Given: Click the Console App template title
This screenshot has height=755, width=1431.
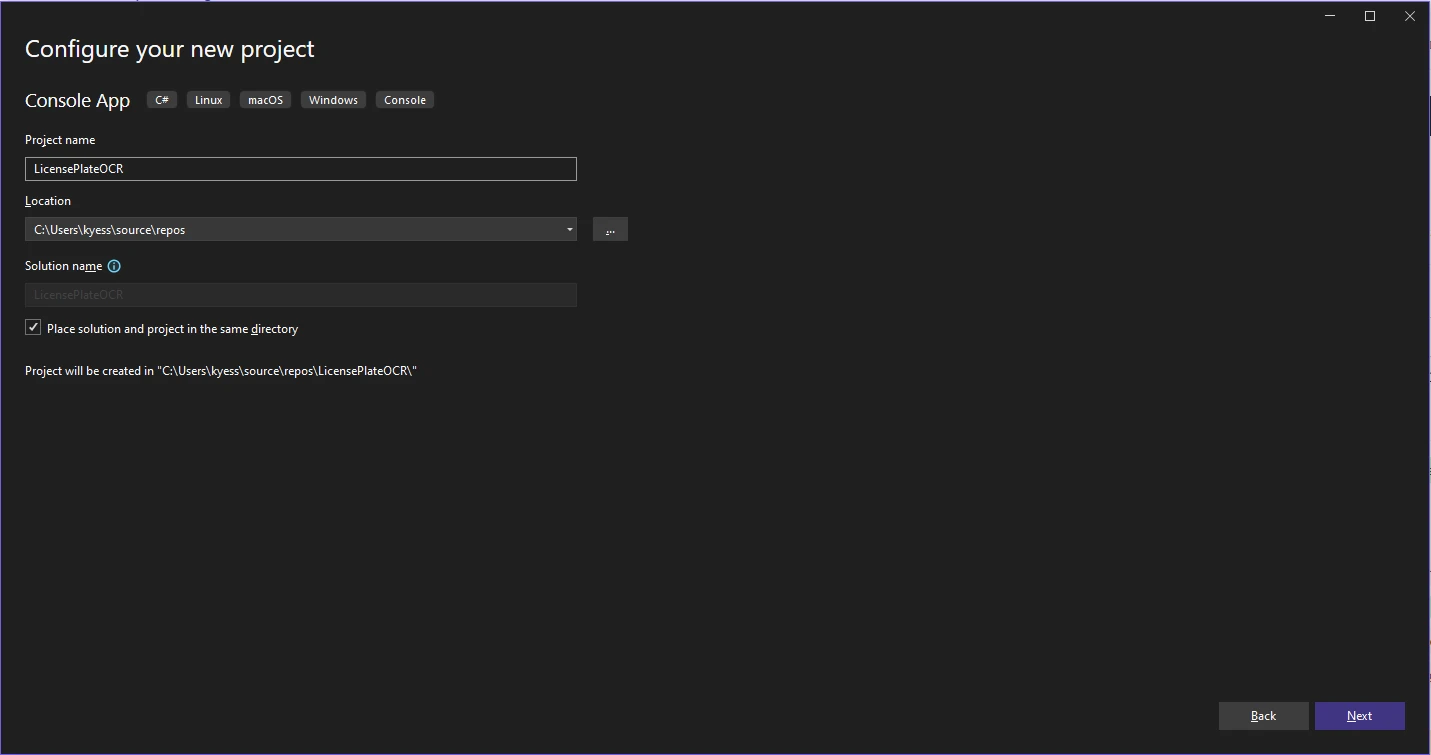Looking at the screenshot, I should 78,101.
